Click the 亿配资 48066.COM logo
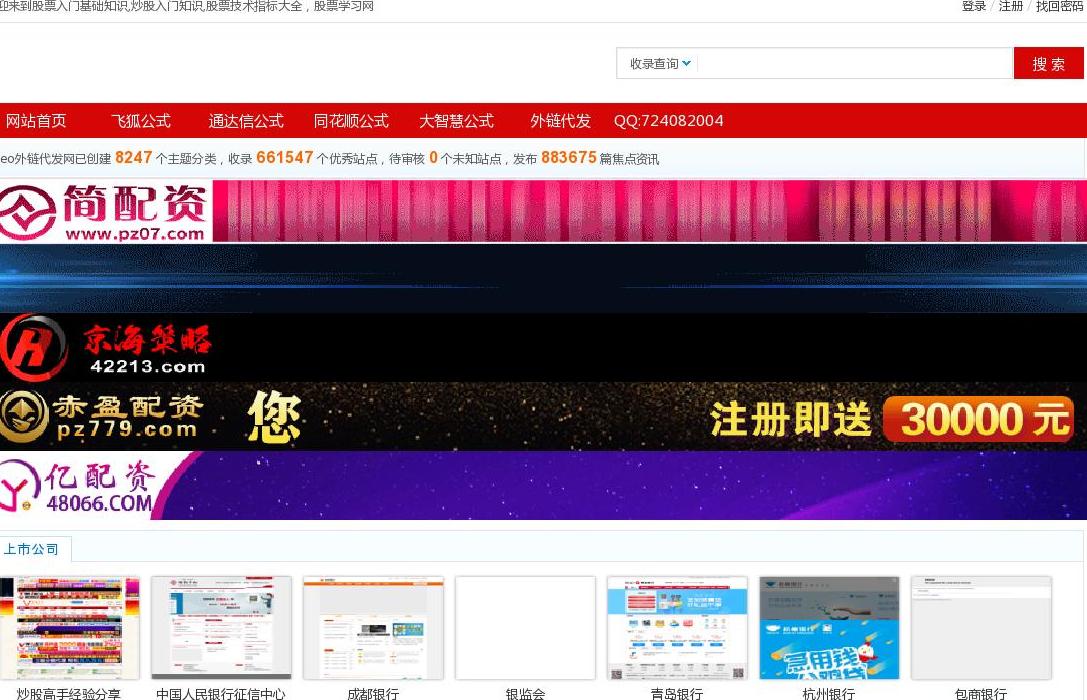The image size is (1087, 700). coord(78,486)
